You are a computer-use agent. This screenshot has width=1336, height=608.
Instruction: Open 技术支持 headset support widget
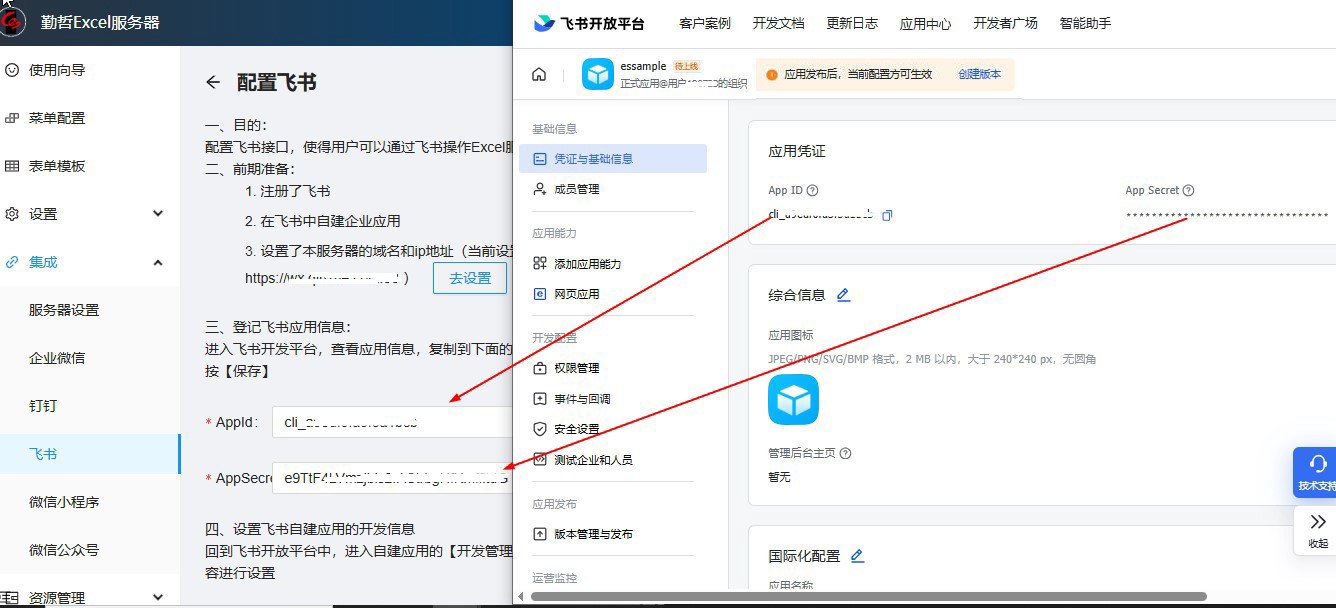(x=1316, y=472)
